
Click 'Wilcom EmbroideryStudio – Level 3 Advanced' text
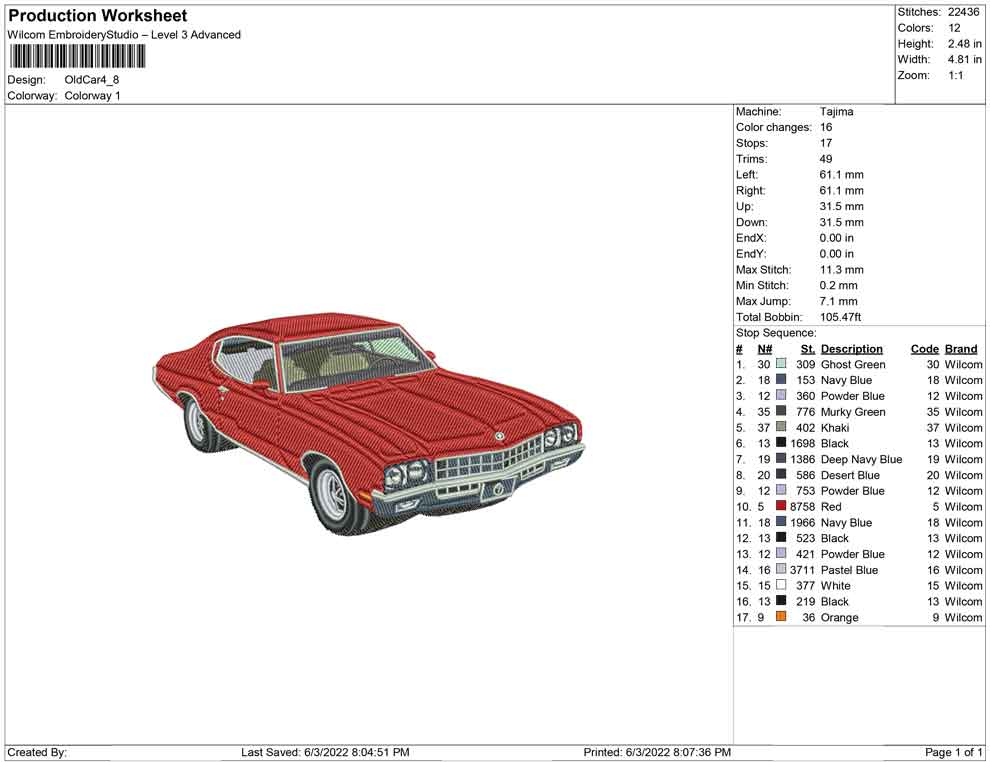click(x=124, y=35)
